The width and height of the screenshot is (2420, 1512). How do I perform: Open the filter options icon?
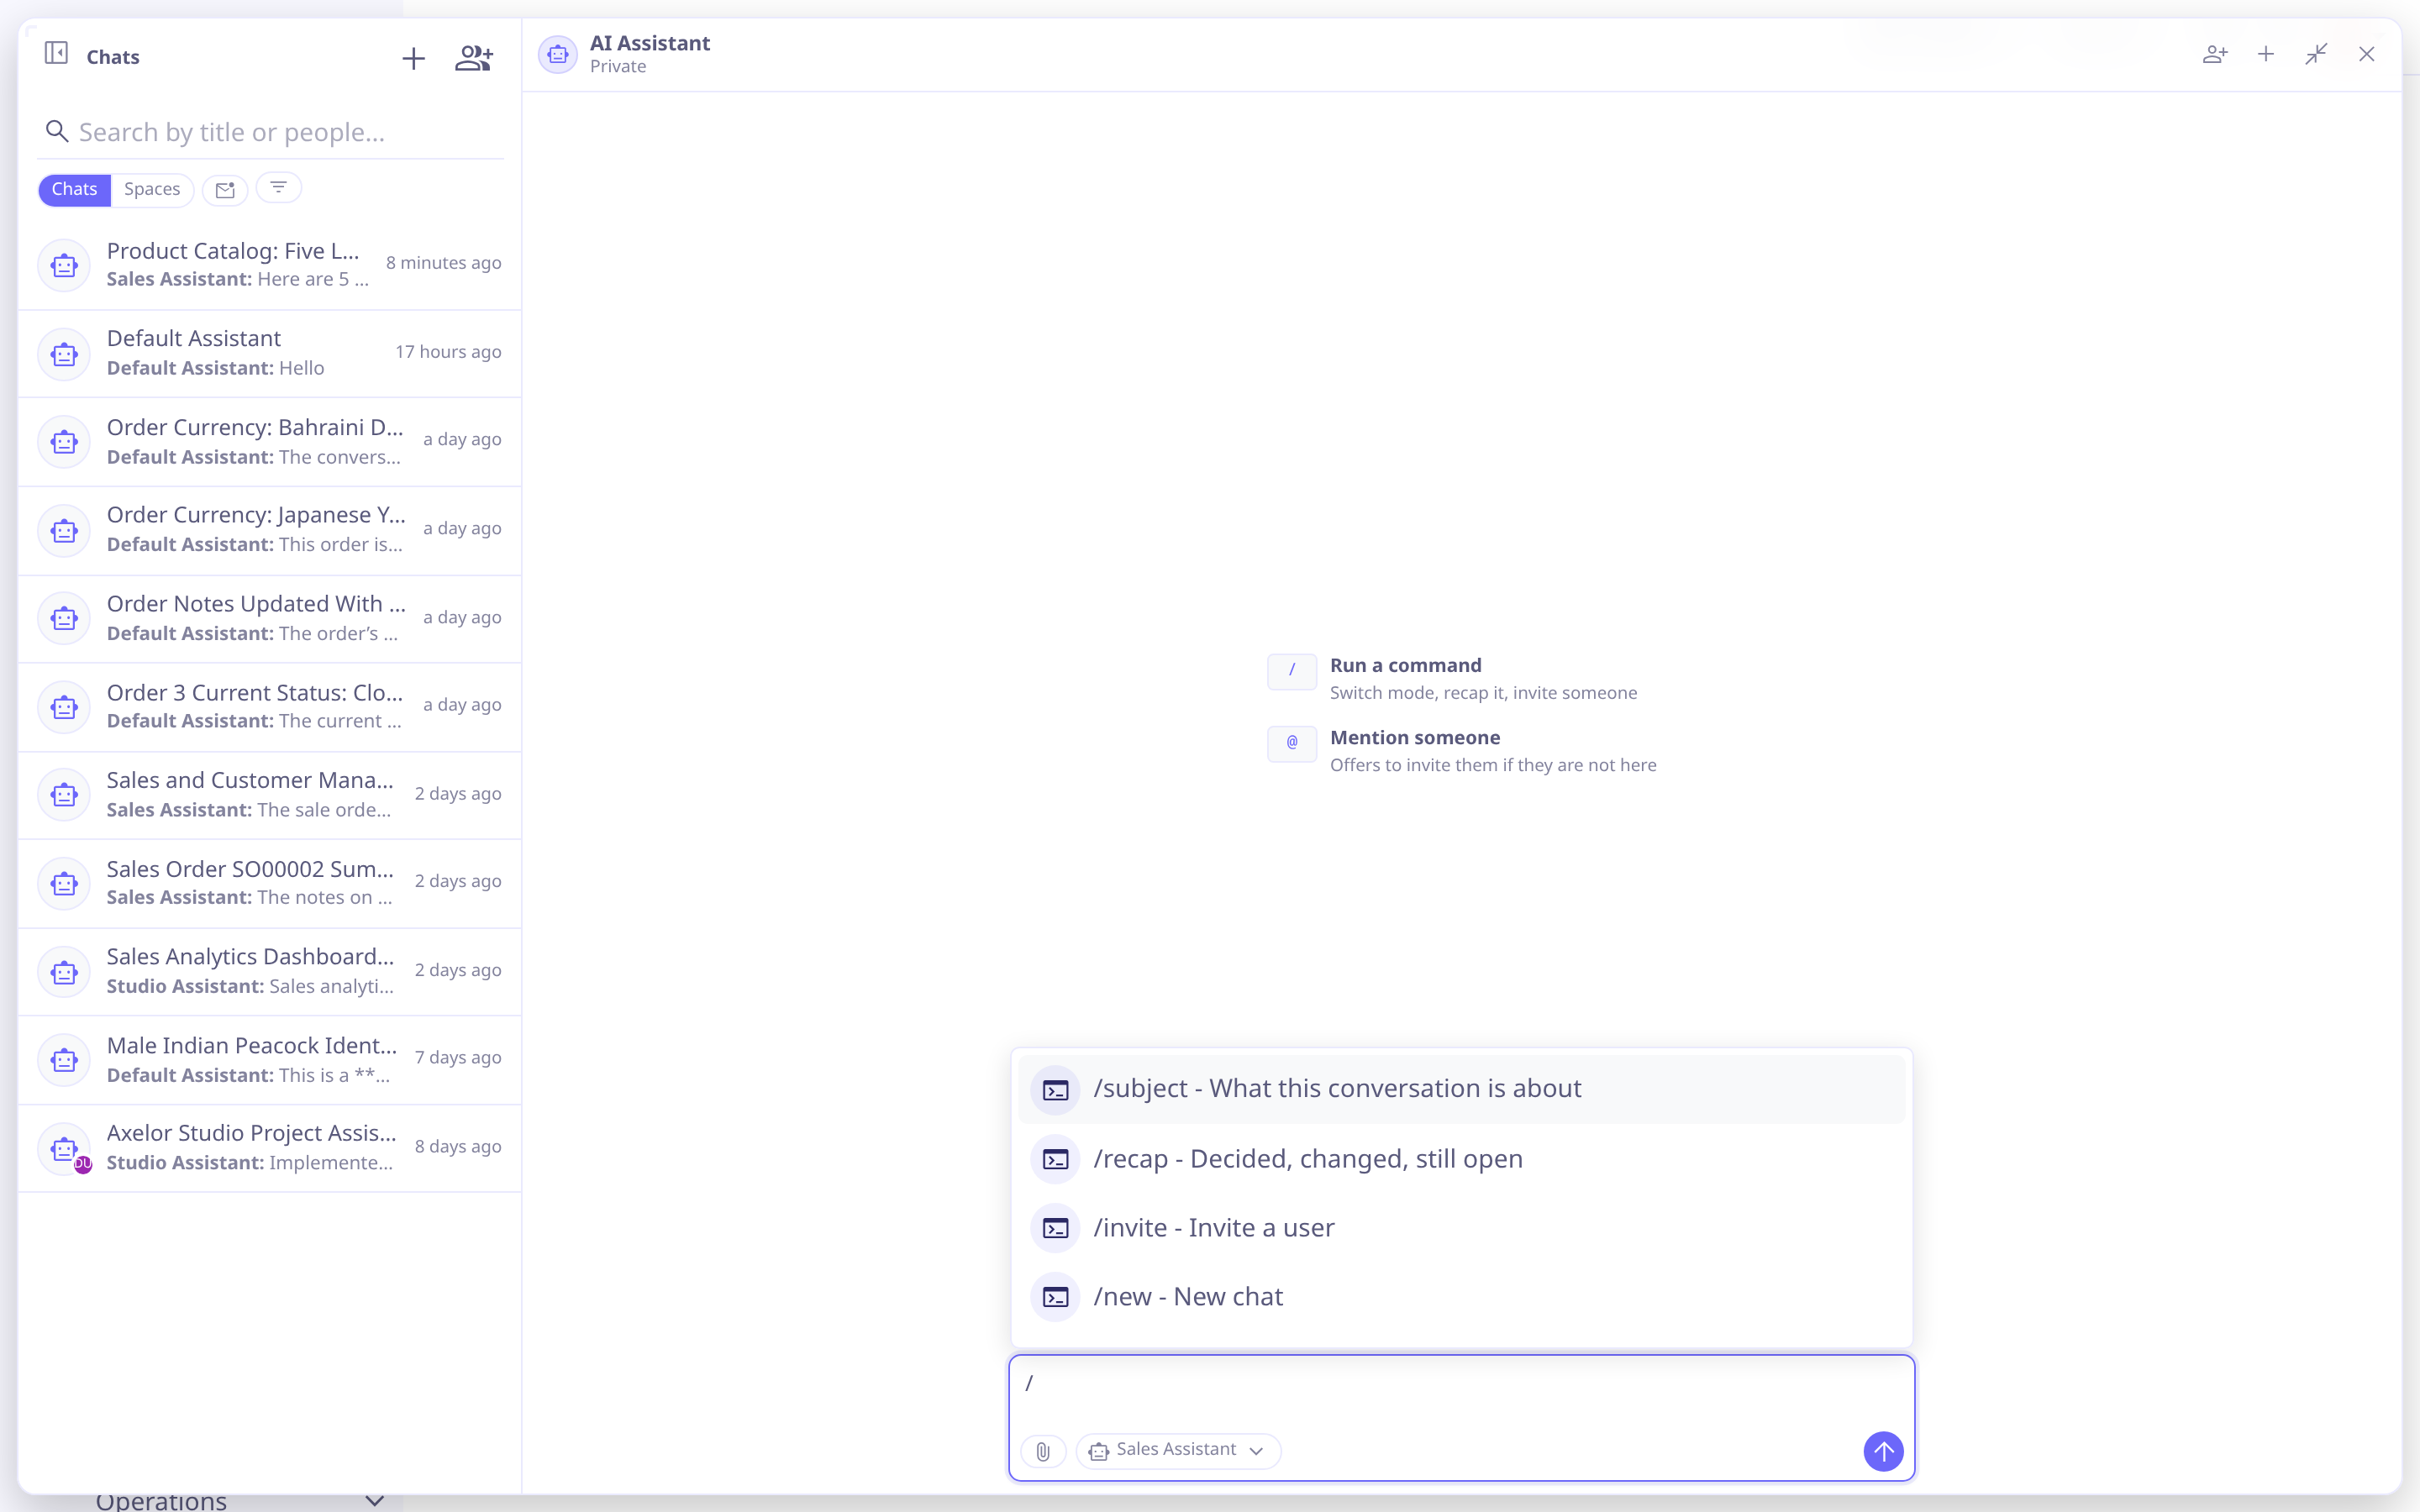[x=279, y=188]
